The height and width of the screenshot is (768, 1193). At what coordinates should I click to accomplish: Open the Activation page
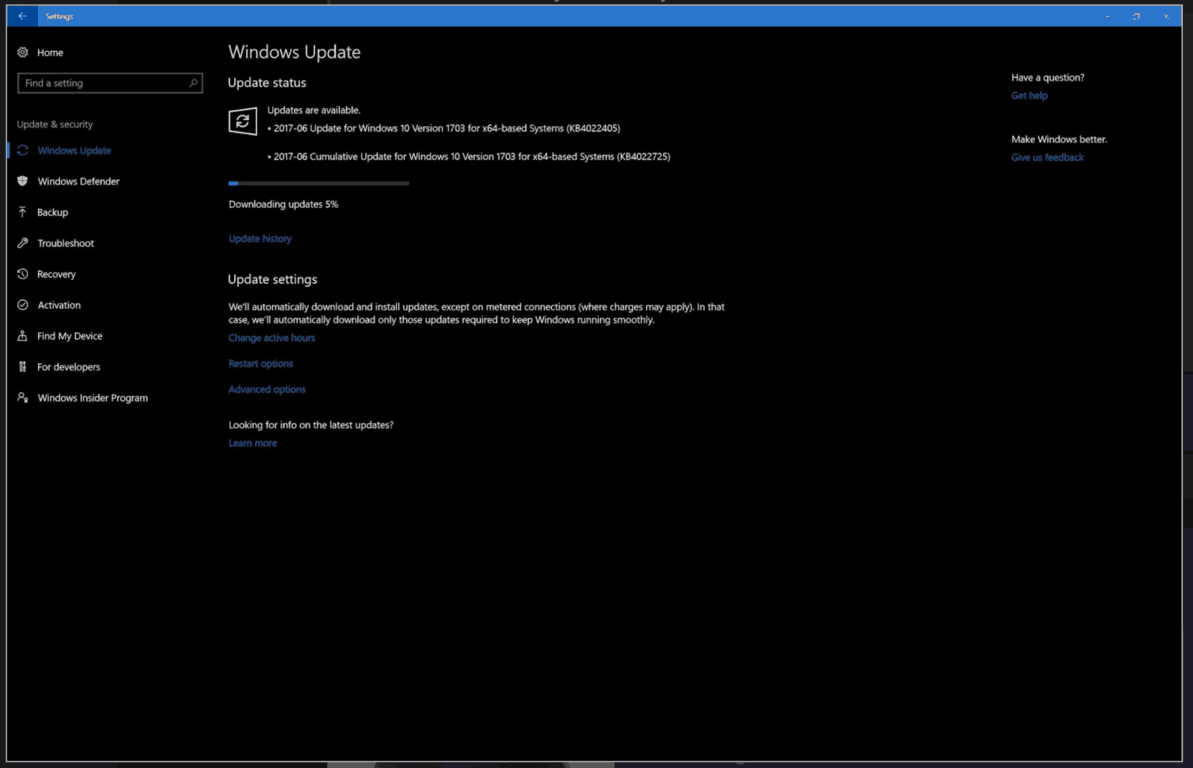[59, 305]
